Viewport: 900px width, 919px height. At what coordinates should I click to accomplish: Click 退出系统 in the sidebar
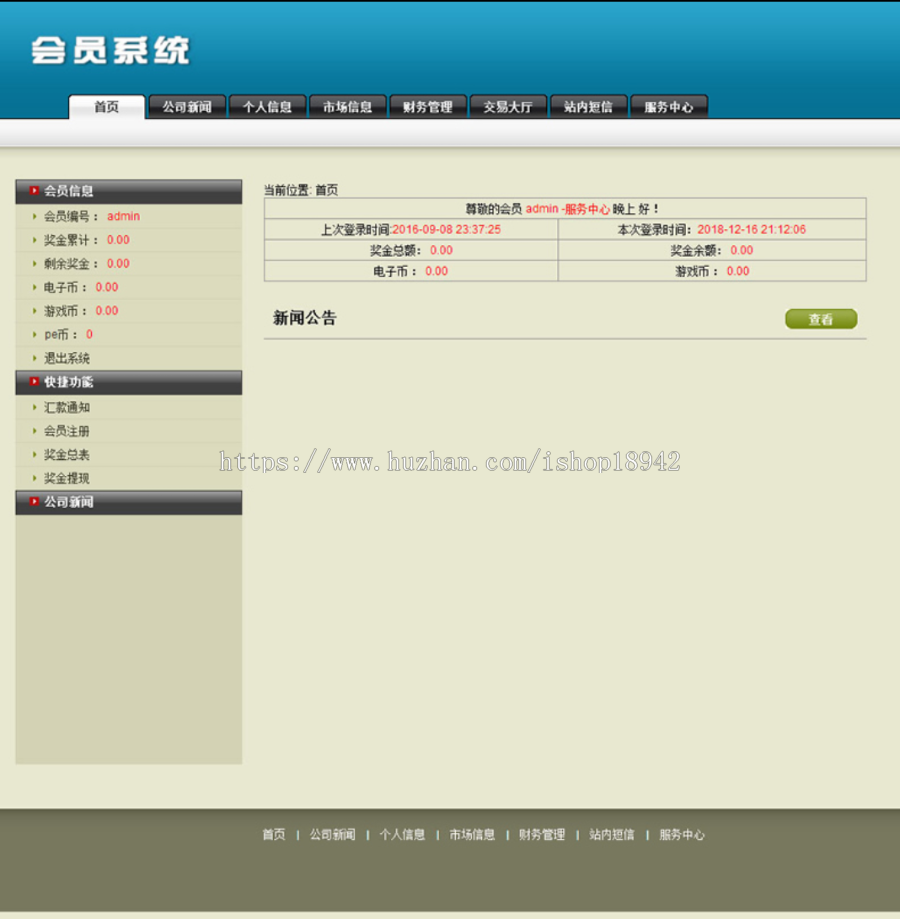[x=67, y=358]
